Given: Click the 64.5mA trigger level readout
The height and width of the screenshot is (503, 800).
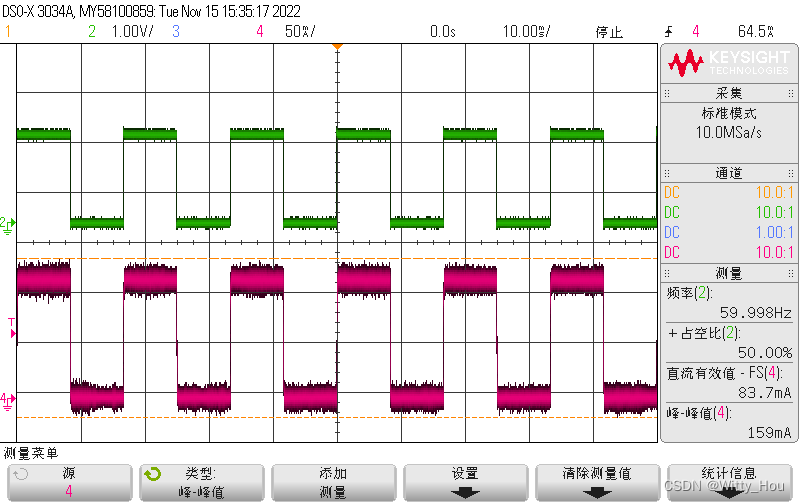Looking at the screenshot, I should (x=756, y=31).
